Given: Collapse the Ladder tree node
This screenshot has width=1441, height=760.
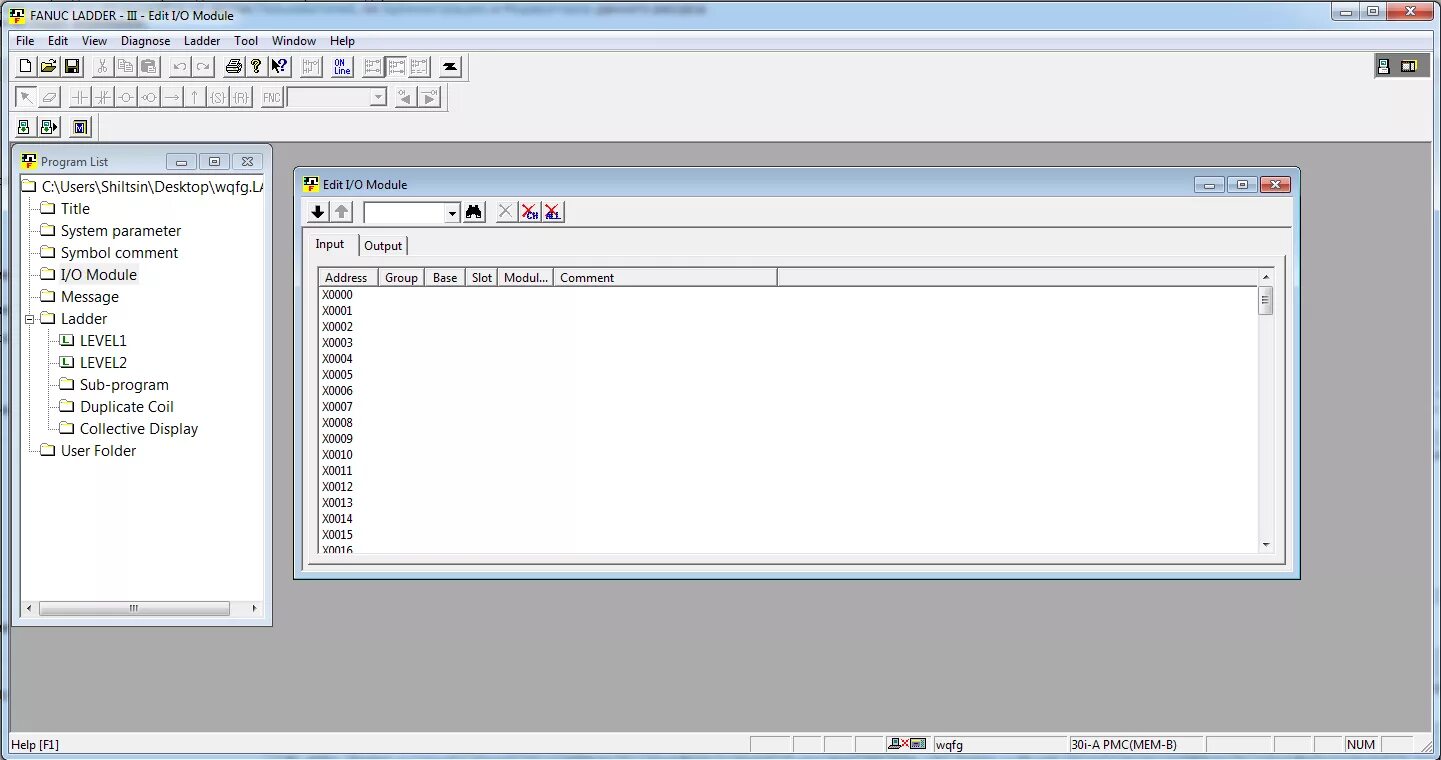Looking at the screenshot, I should click(30, 319).
